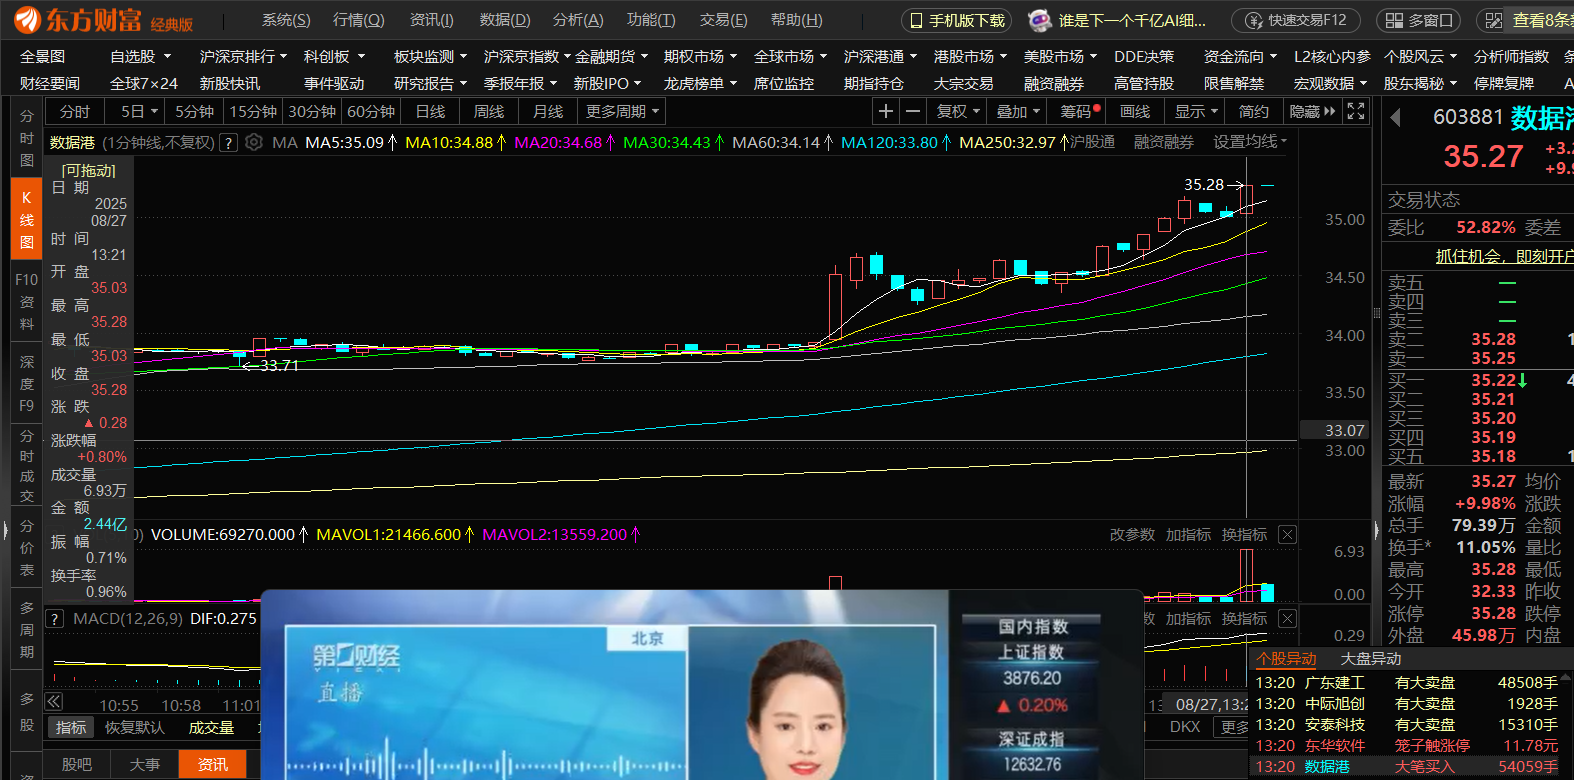Image resolution: width=1574 pixels, height=780 pixels.
Task: Collapse side panel with 隐藏 button
Action: tap(1312, 111)
